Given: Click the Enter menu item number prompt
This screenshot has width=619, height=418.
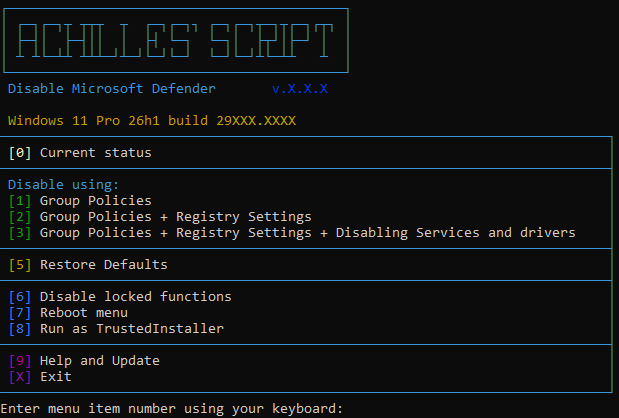Looking at the screenshot, I should pos(171,409).
